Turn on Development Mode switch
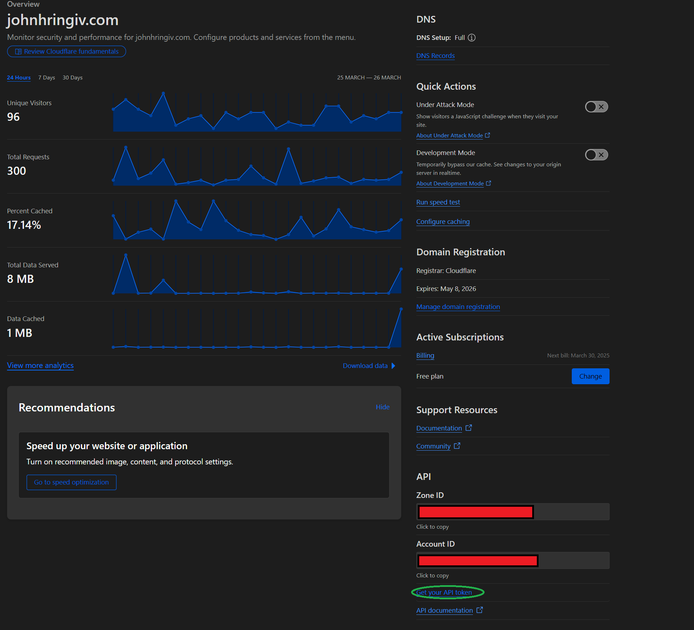Viewport: 694px width, 630px height. pyautogui.click(x=596, y=155)
